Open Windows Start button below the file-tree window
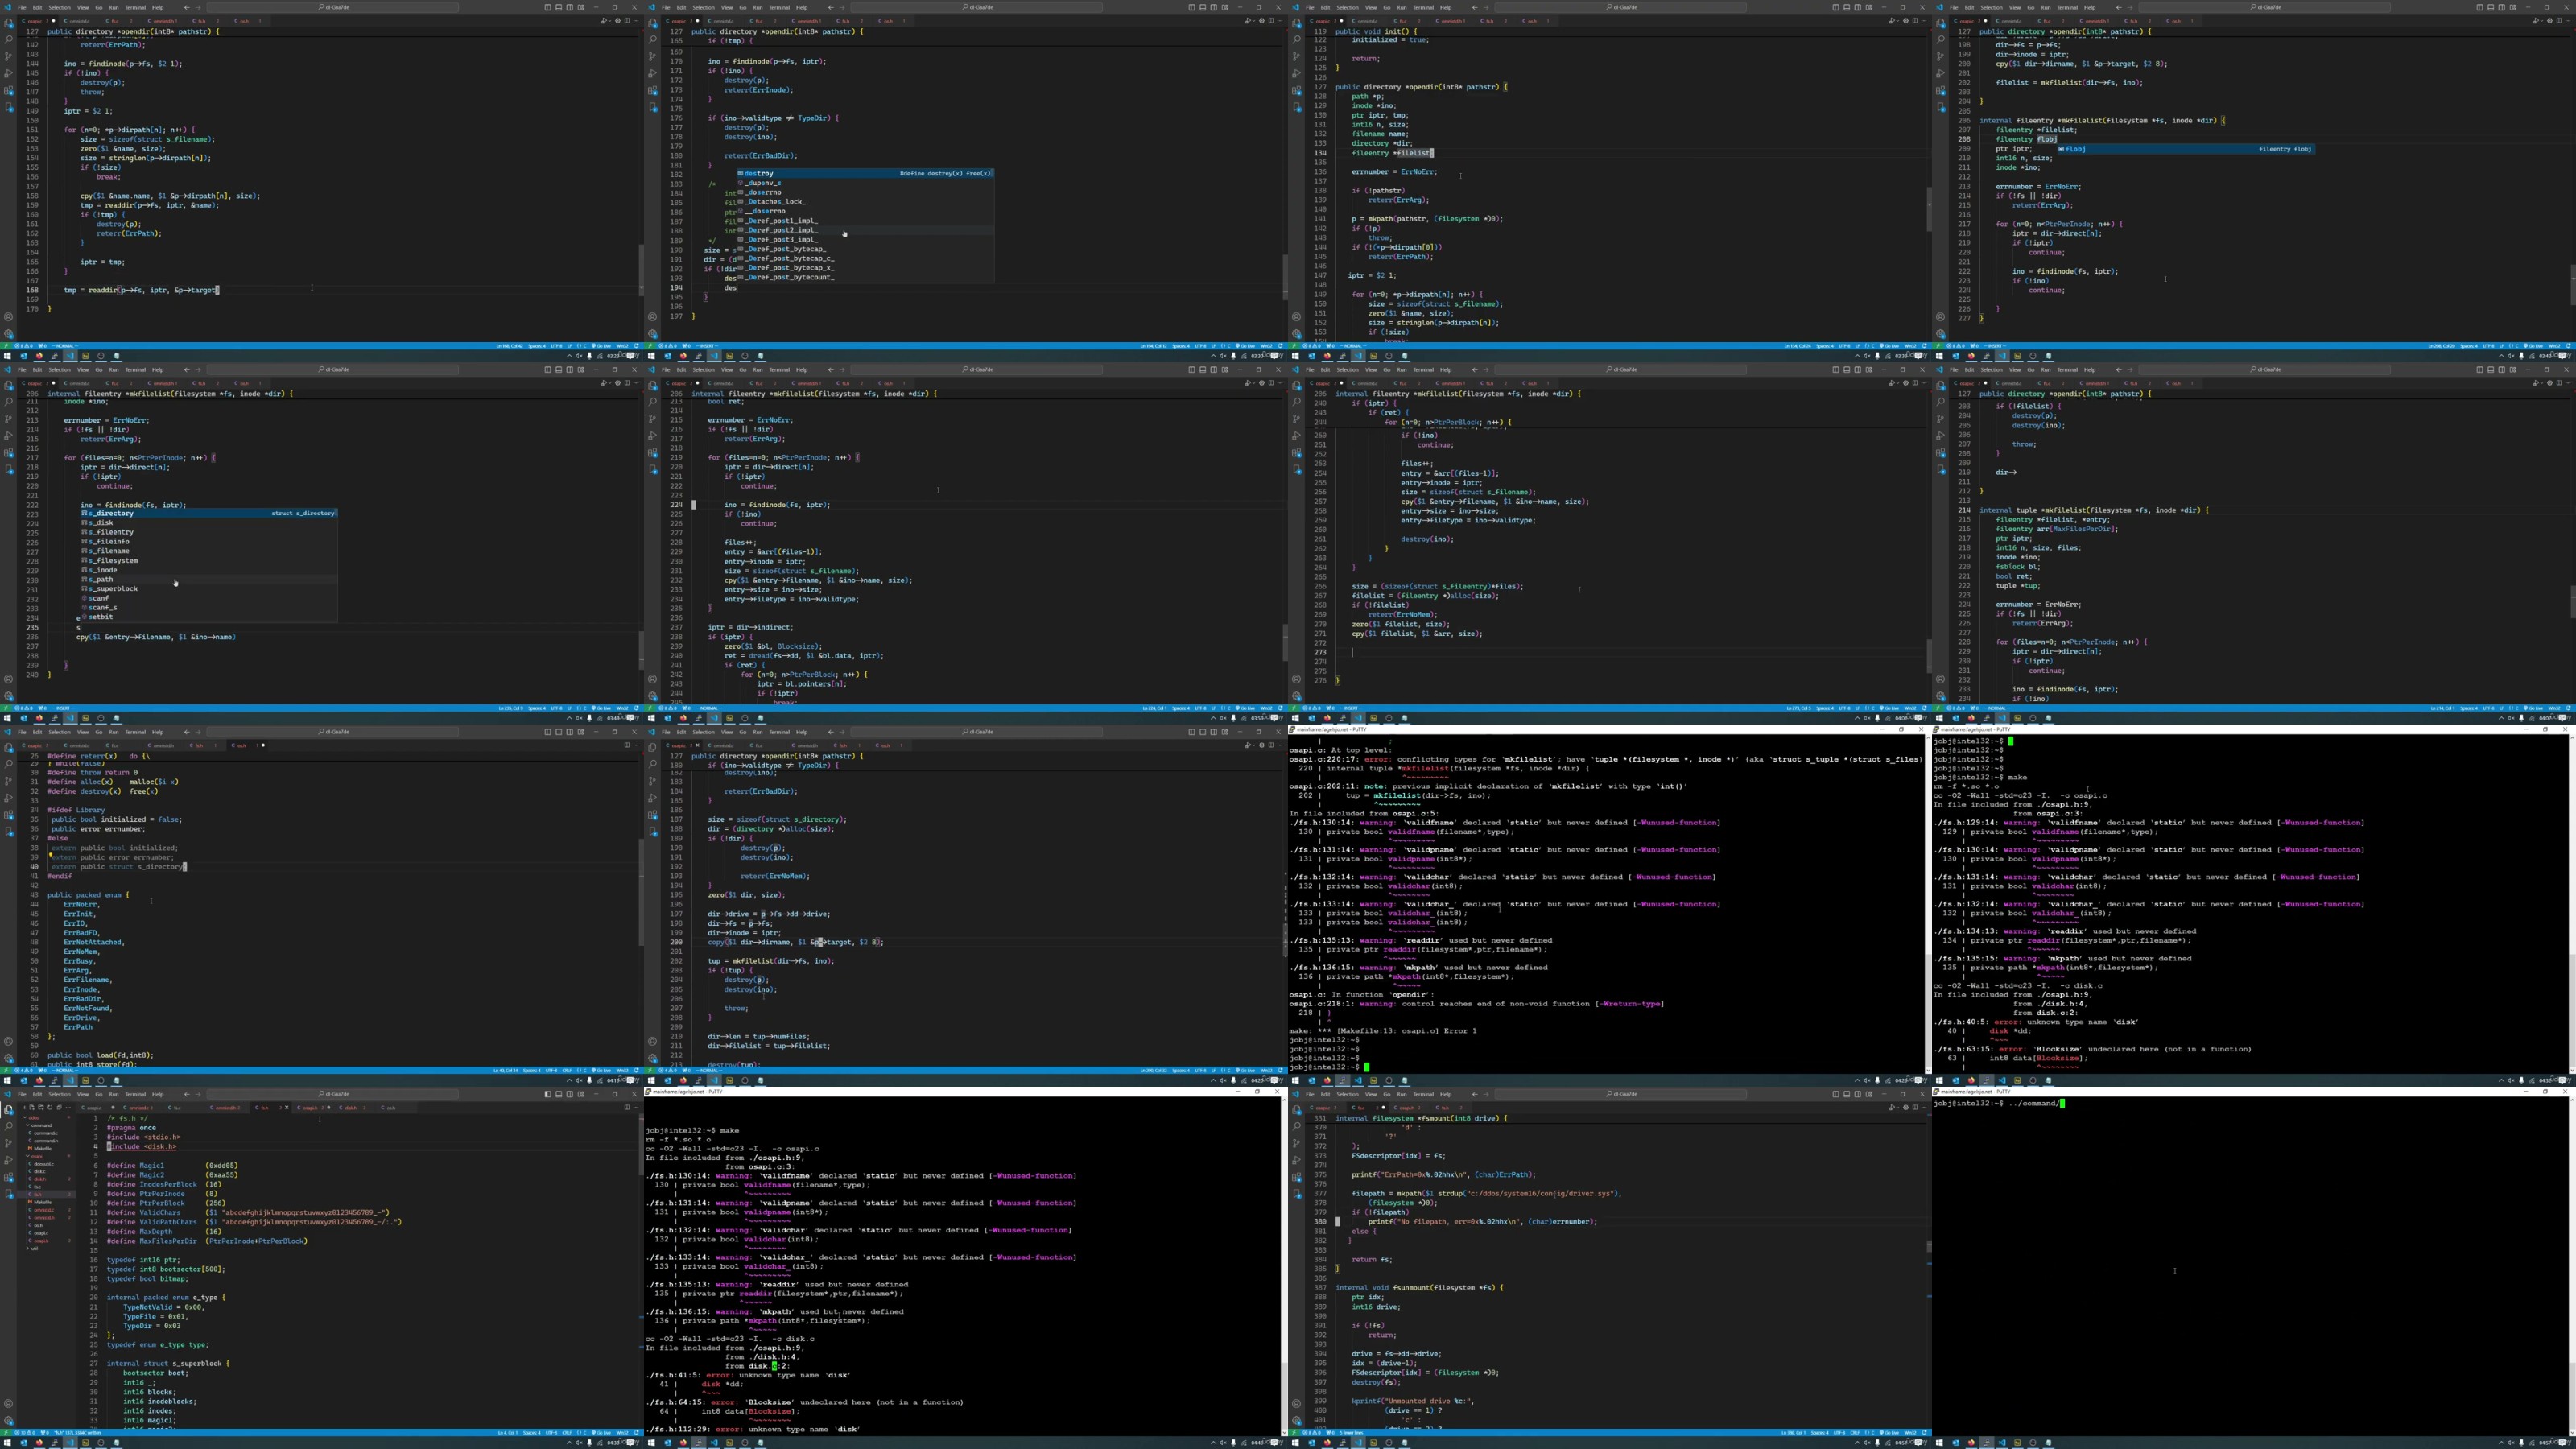The height and width of the screenshot is (1449, 2576). click(7, 1443)
